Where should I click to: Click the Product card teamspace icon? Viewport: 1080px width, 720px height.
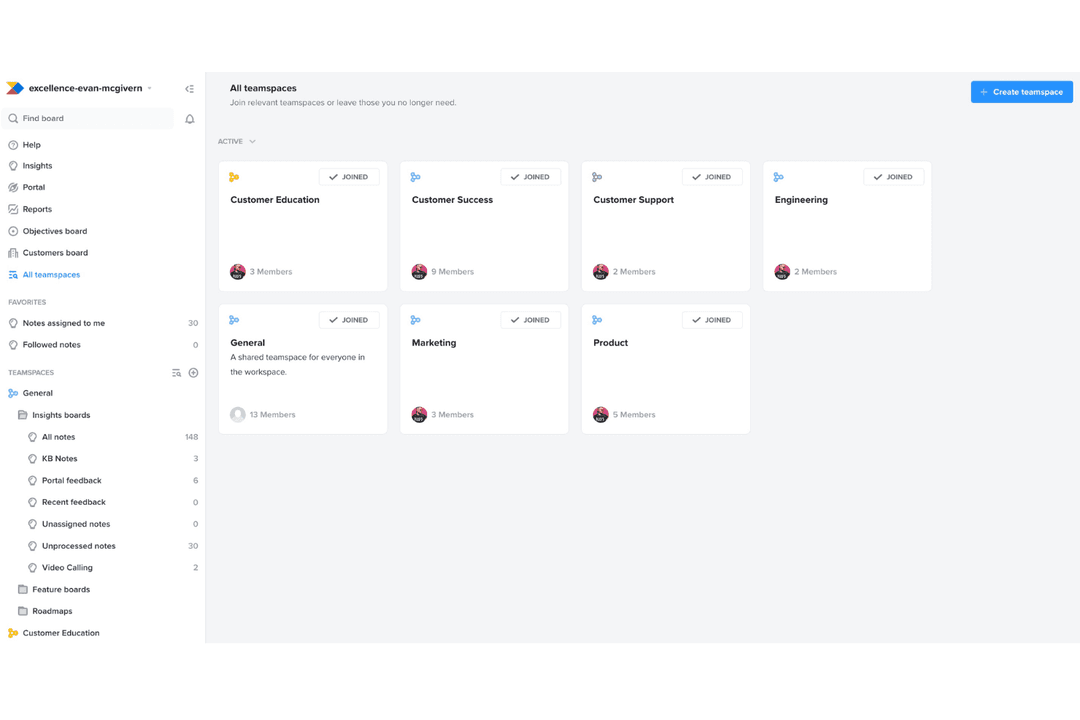(597, 320)
